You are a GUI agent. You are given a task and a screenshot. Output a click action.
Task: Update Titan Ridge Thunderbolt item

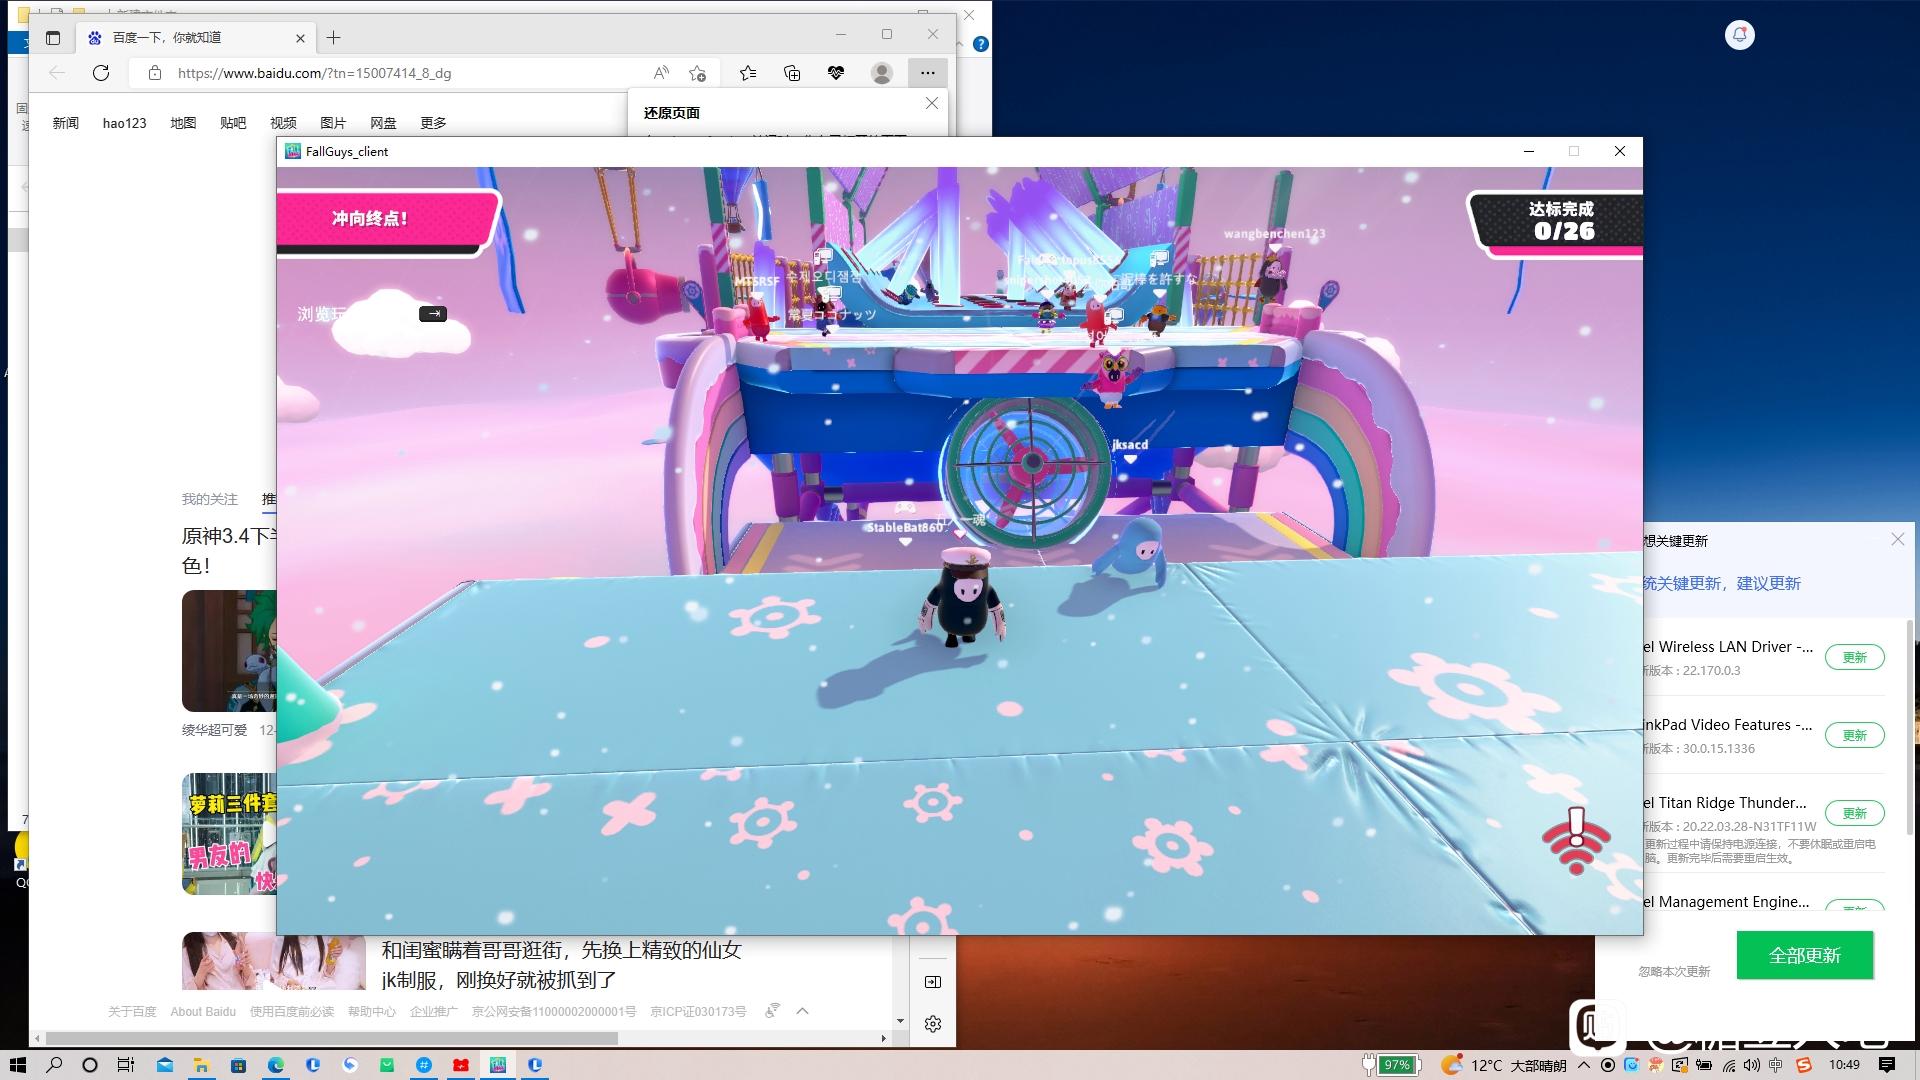tap(1855, 813)
